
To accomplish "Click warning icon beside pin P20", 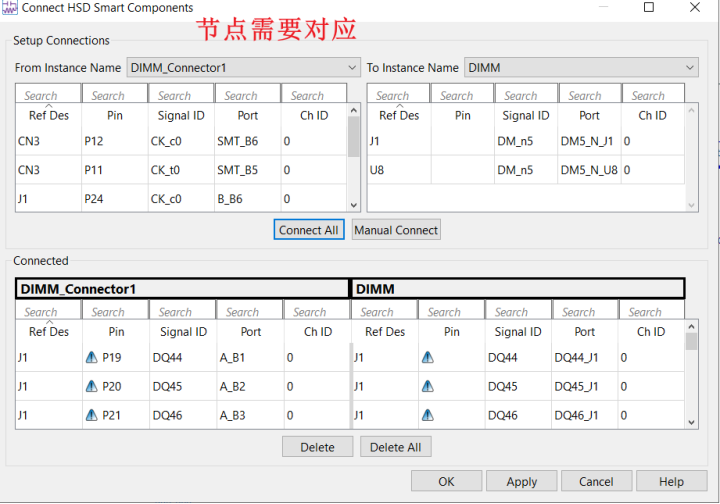I will coord(92,386).
